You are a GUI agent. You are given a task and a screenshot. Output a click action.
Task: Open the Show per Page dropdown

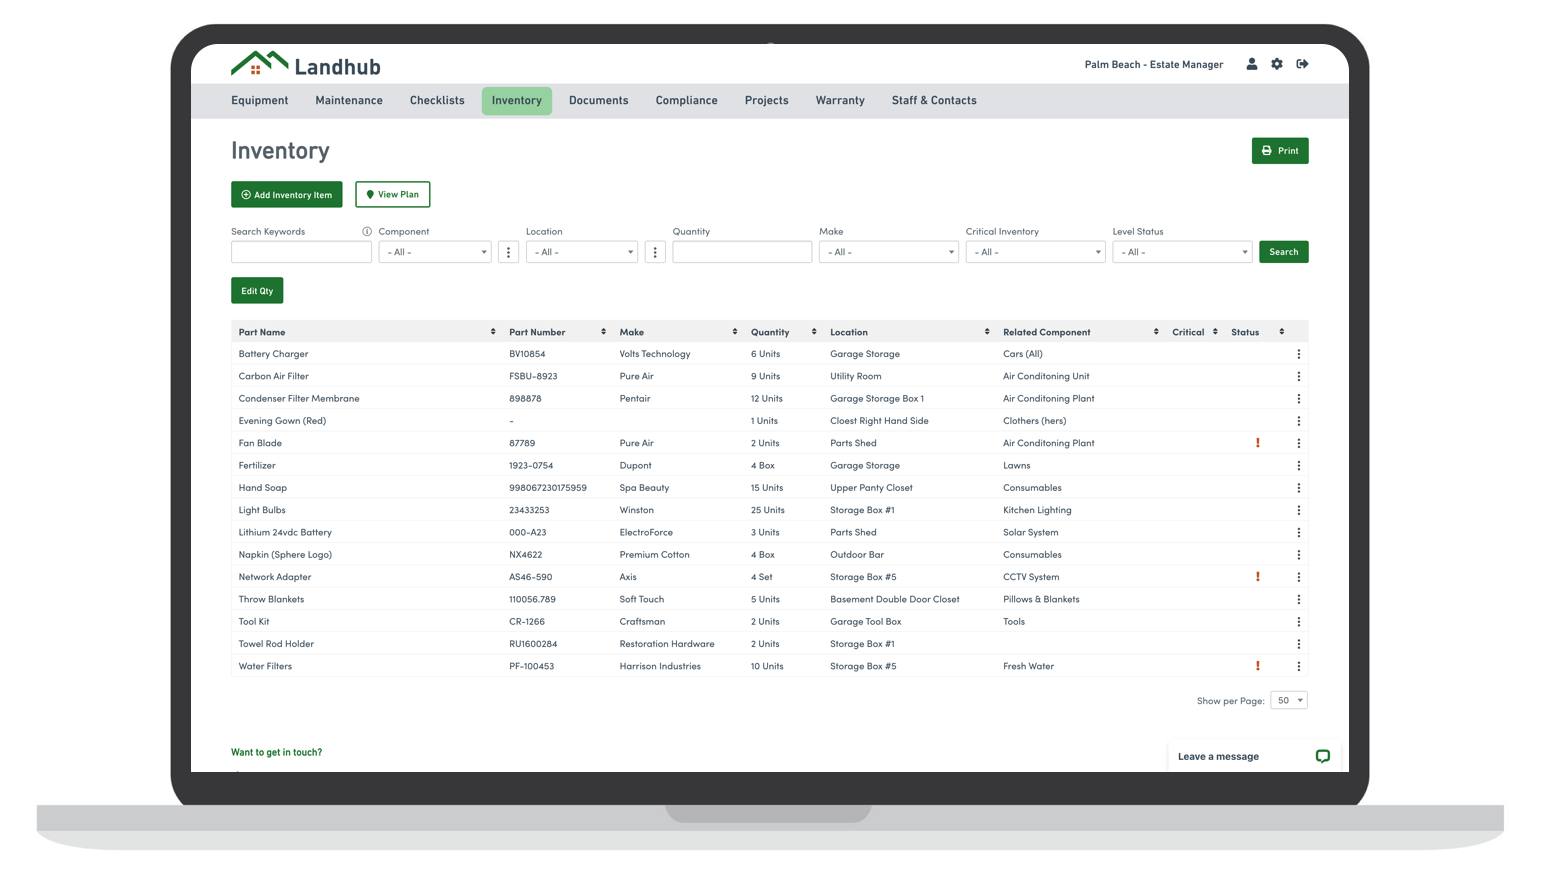point(1288,701)
